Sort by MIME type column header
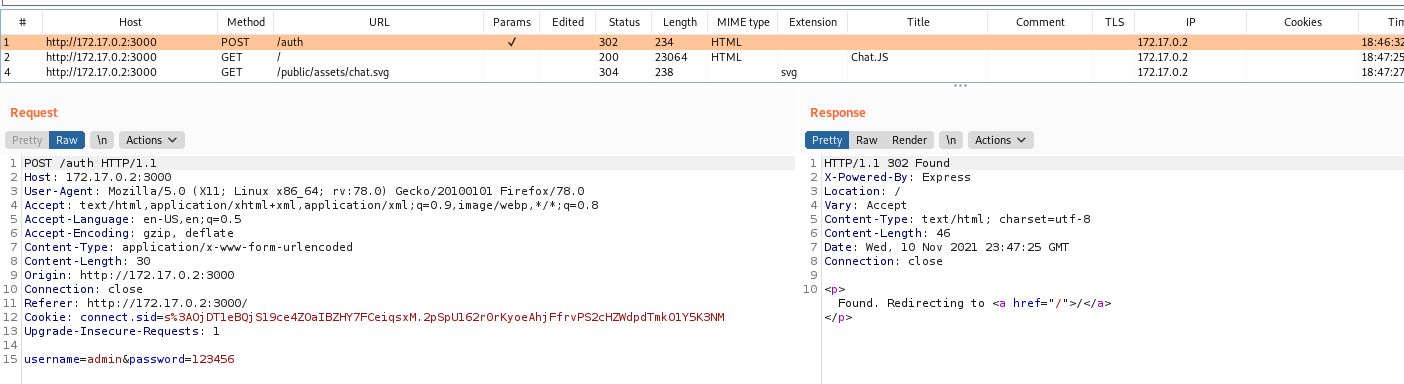The height and width of the screenshot is (384, 1404). 743,22
